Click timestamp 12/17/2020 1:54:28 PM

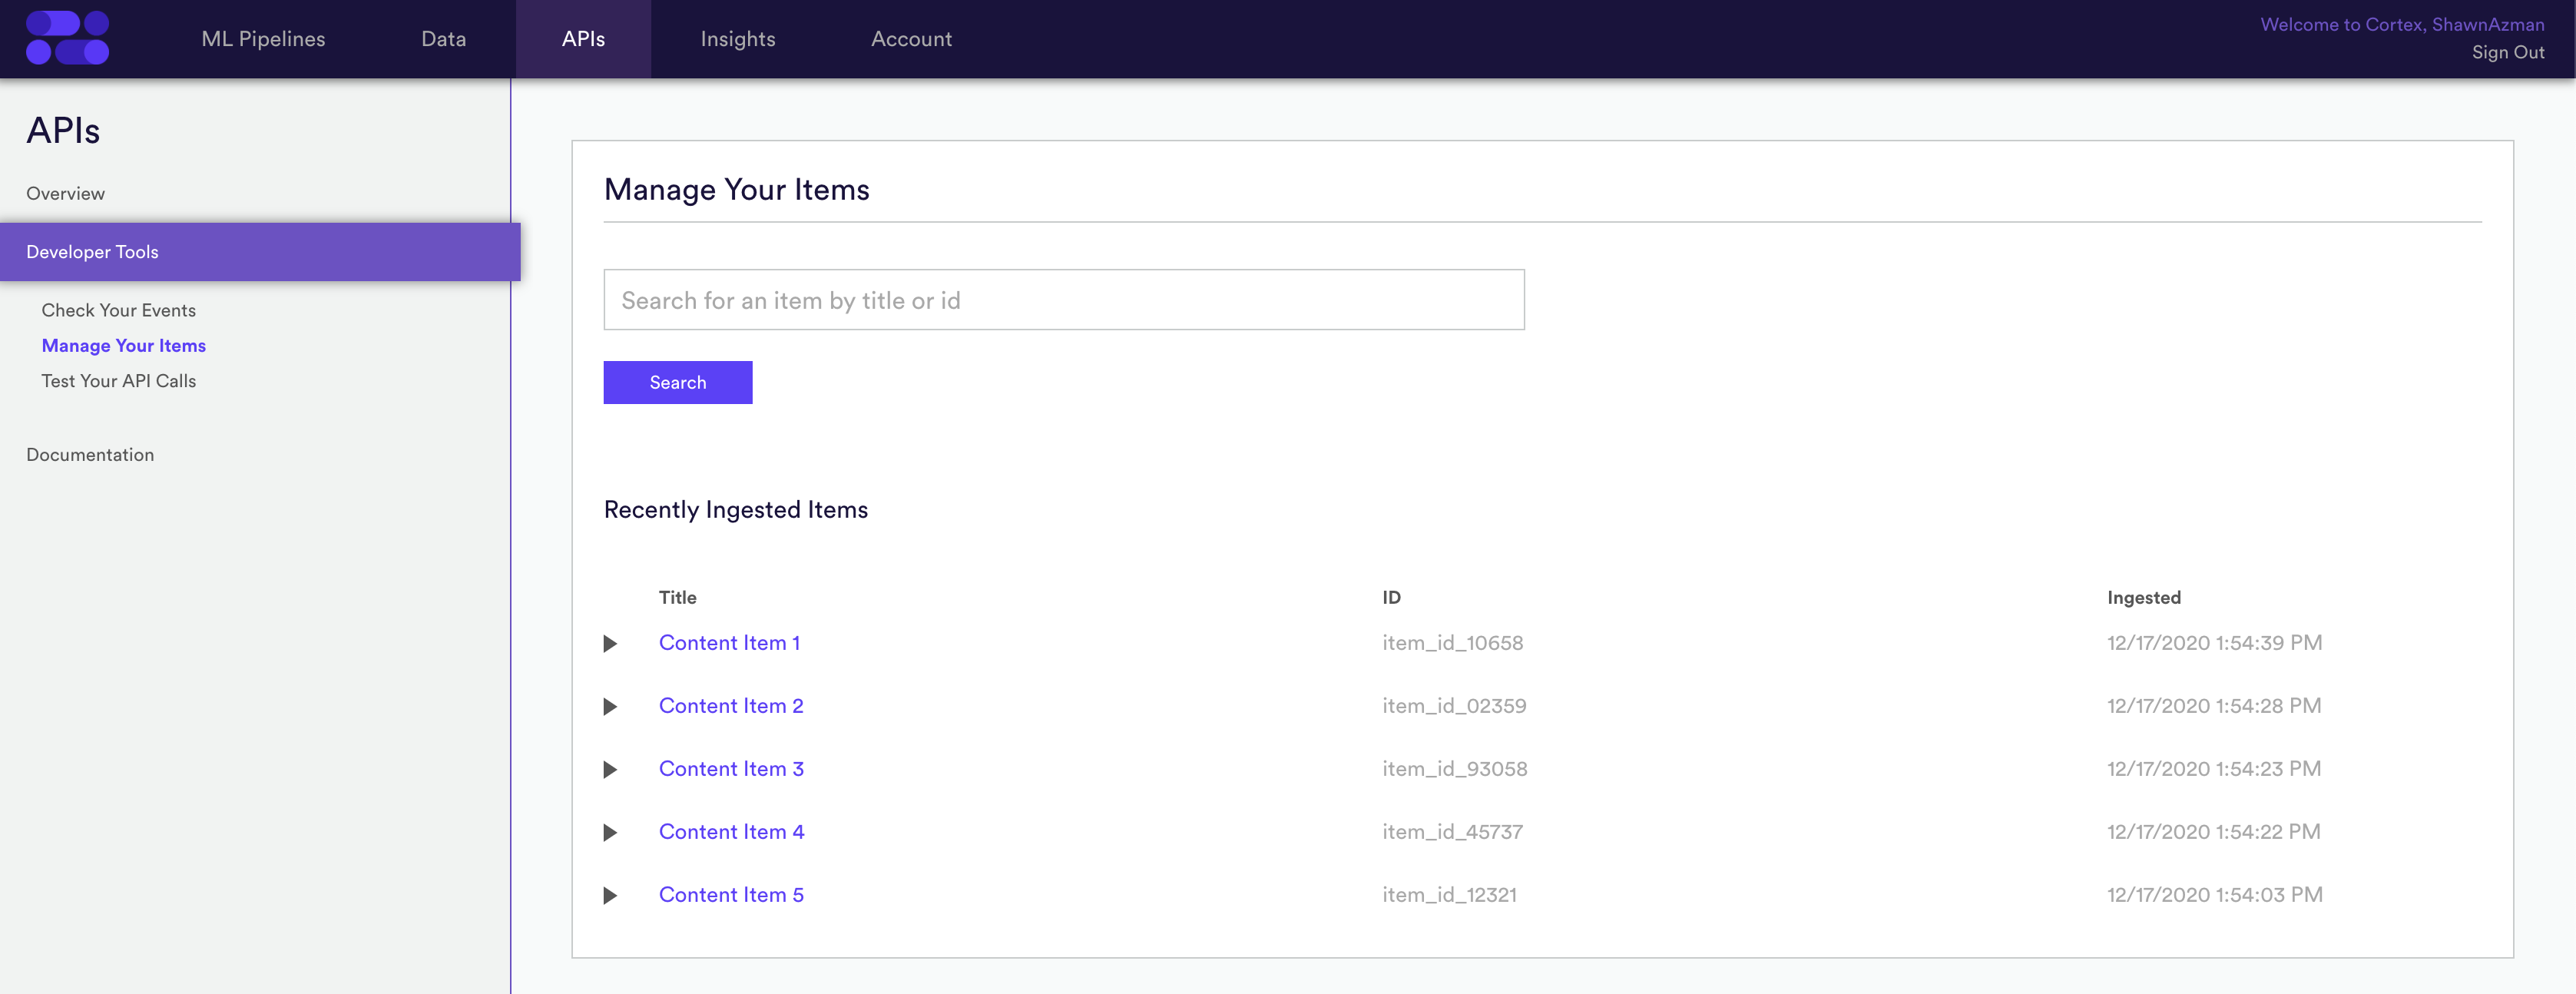[2214, 706]
